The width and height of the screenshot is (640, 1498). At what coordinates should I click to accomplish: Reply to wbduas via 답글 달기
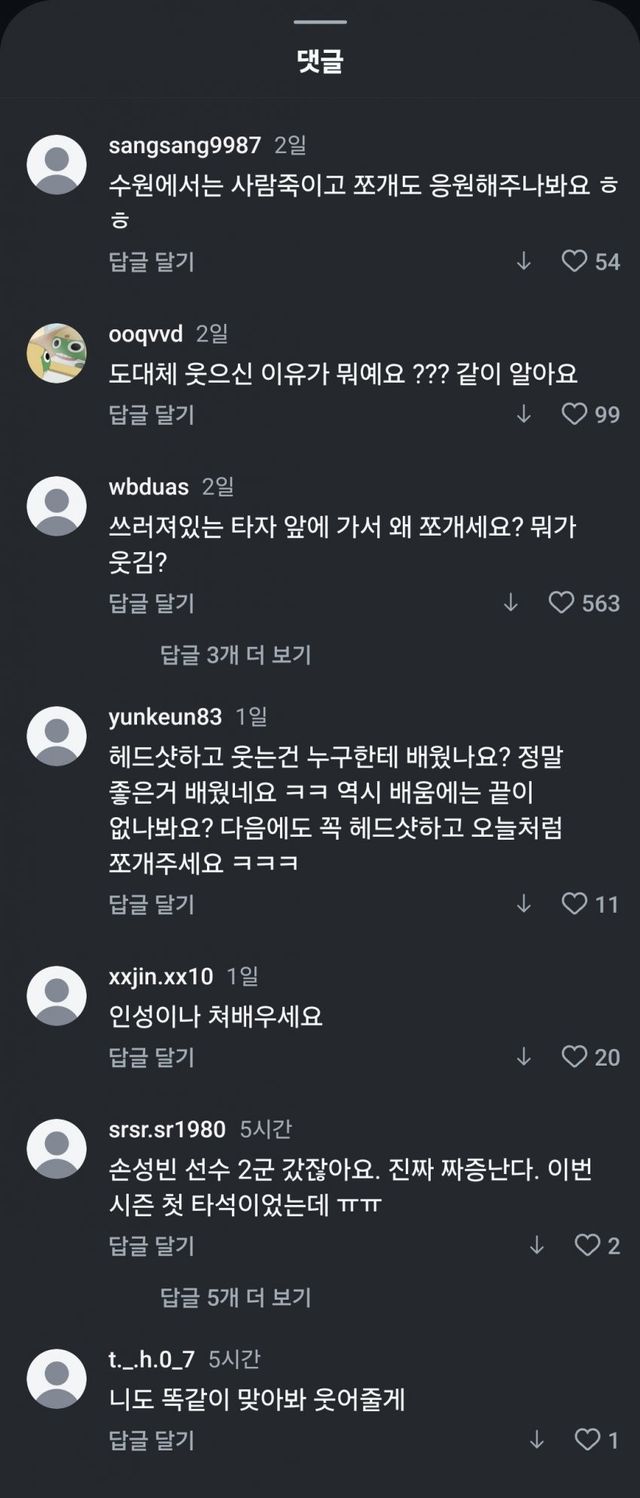[x=151, y=603]
